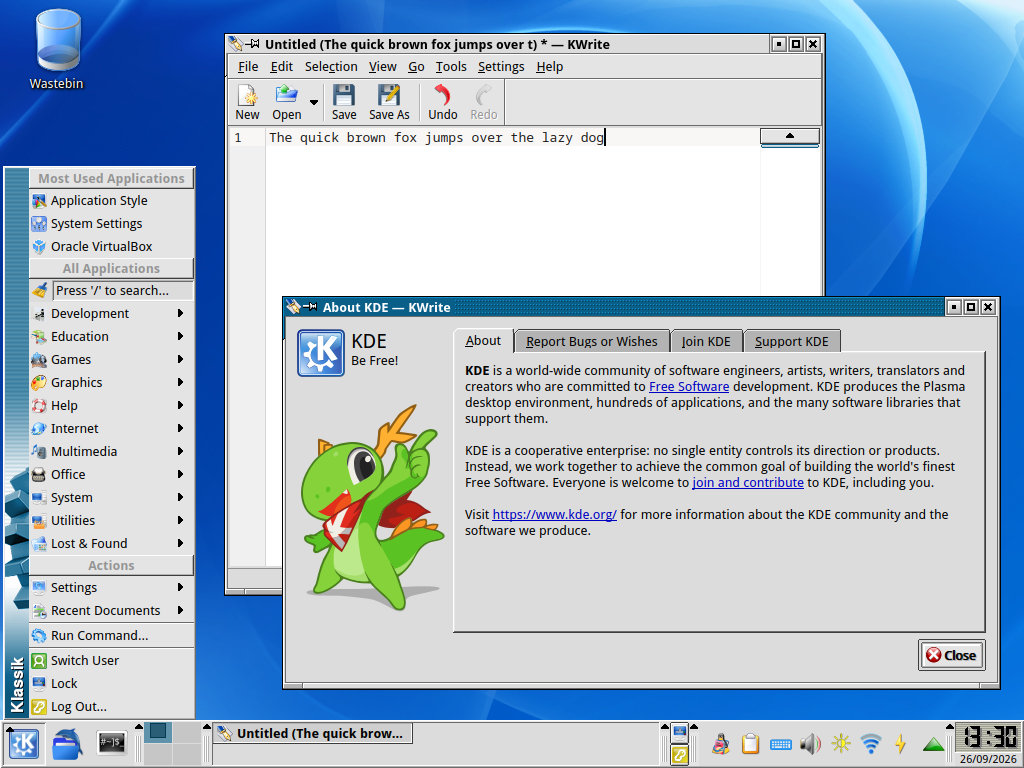Open the Selection menu

[331, 67]
